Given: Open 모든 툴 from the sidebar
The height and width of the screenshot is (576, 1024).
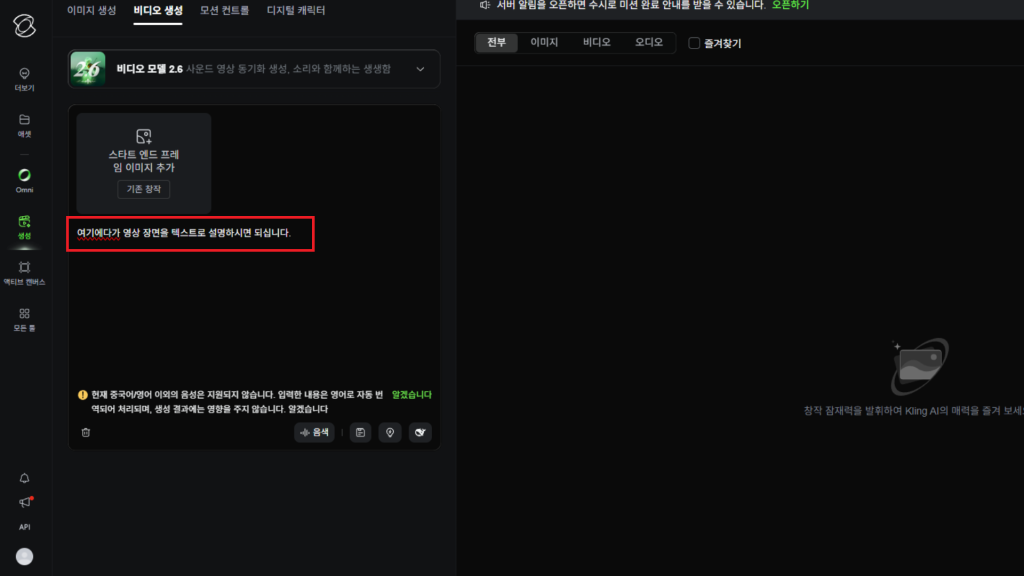Looking at the screenshot, I should [x=24, y=318].
